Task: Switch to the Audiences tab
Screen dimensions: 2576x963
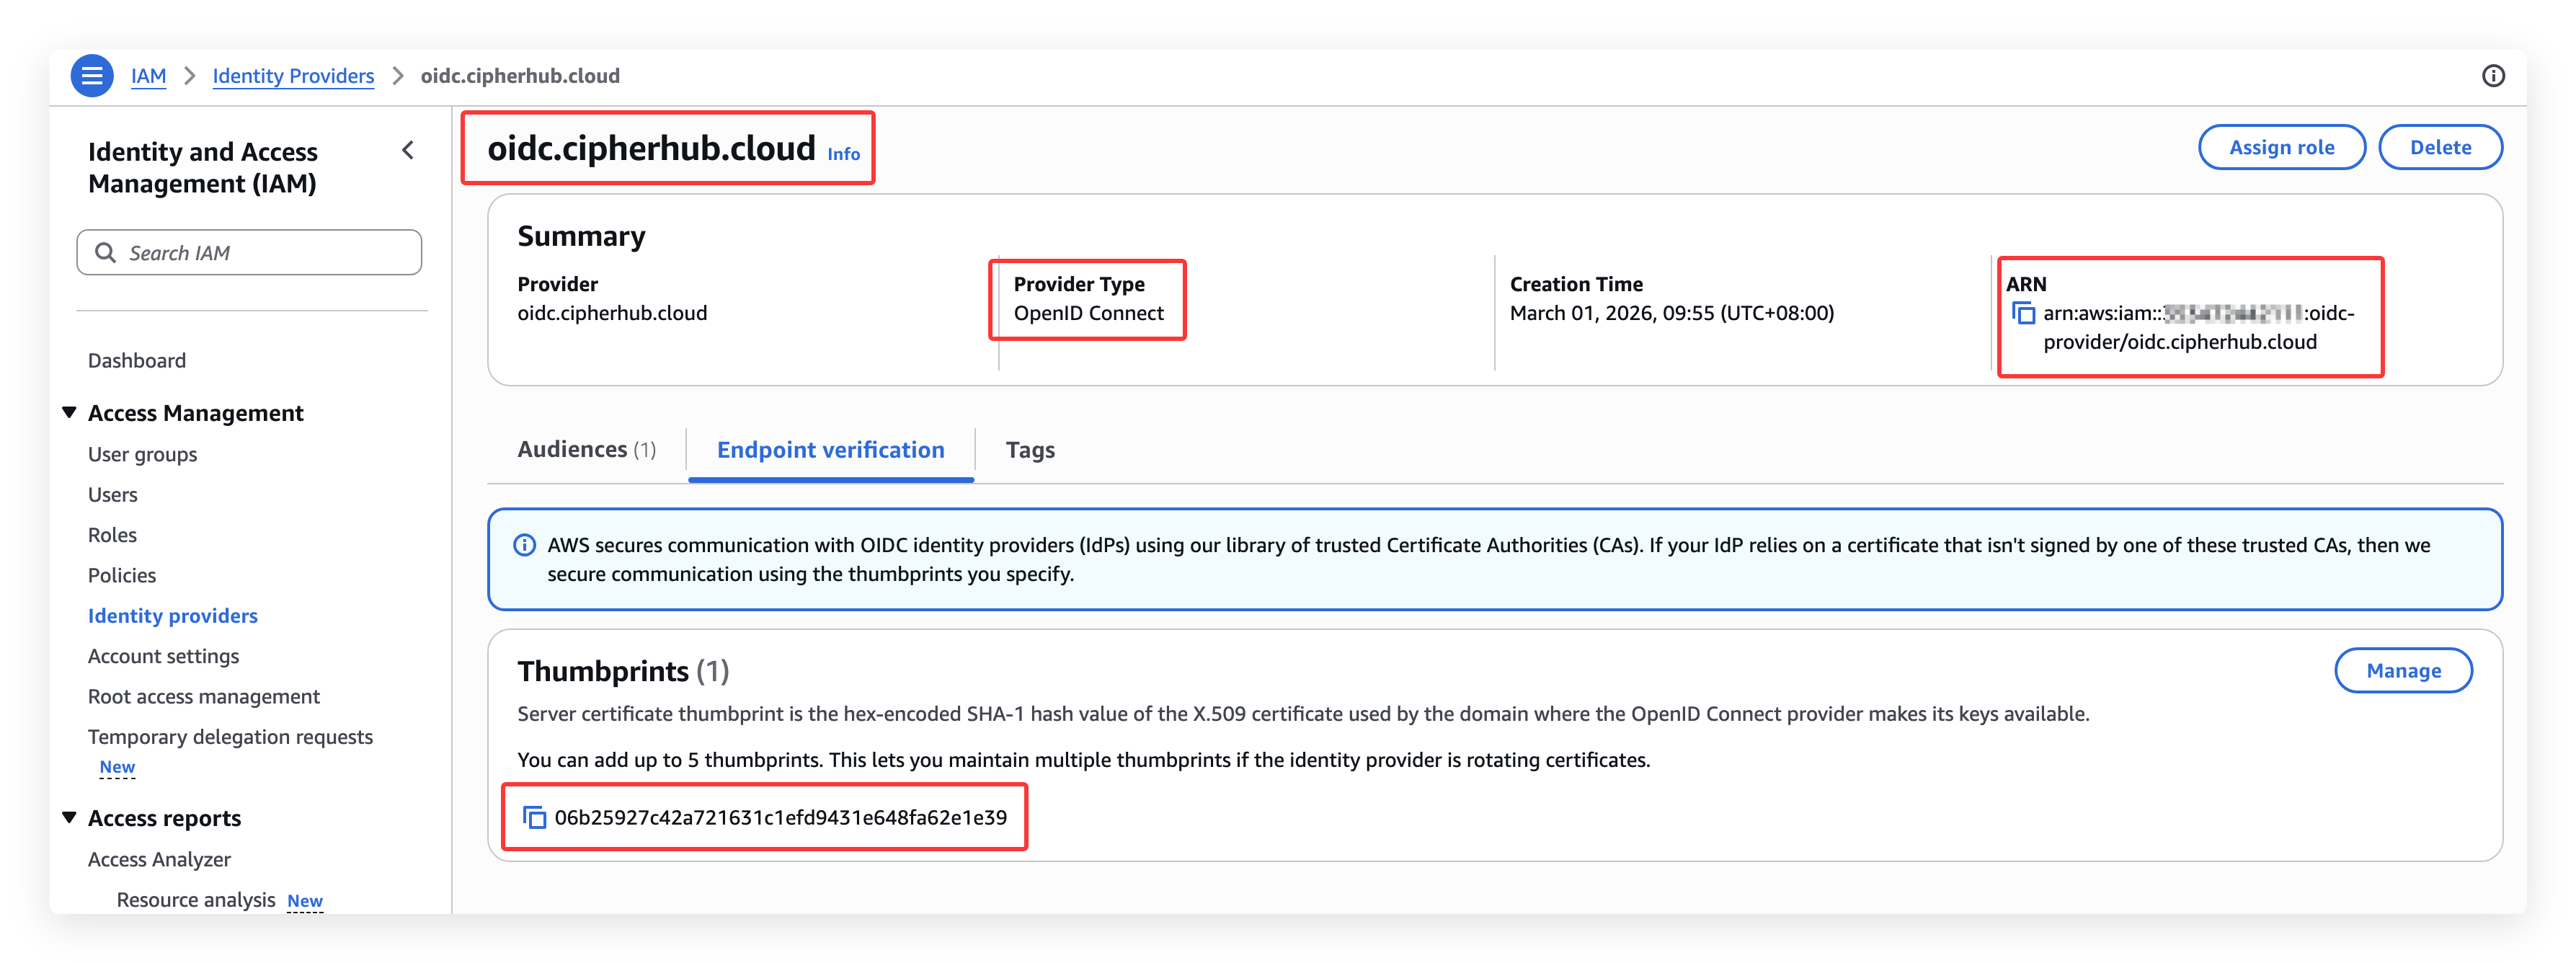Action: point(586,449)
